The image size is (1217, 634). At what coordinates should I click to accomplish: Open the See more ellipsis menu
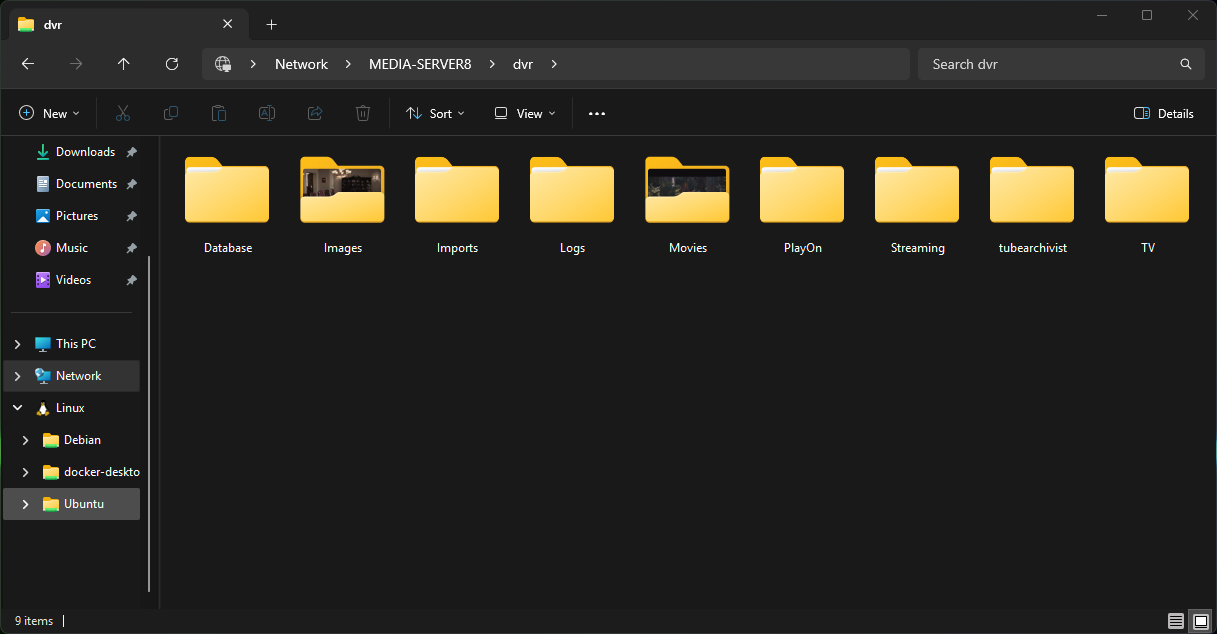point(597,114)
